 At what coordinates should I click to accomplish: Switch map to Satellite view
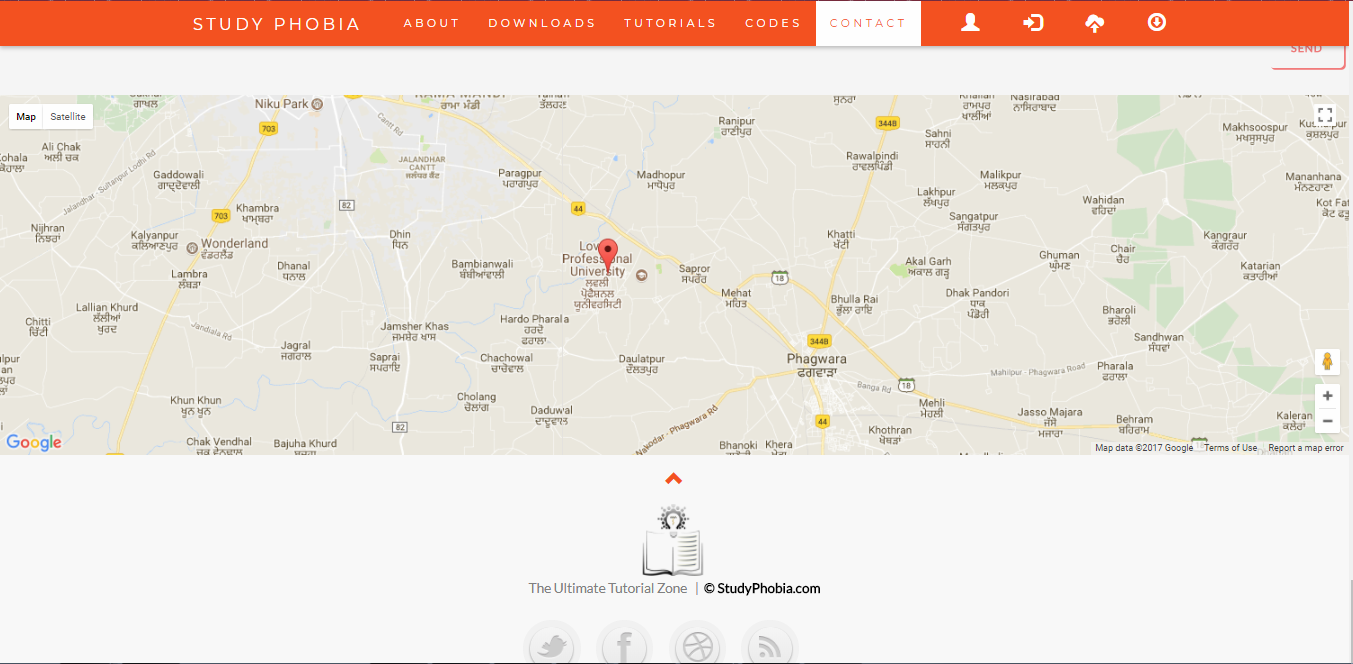[68, 117]
